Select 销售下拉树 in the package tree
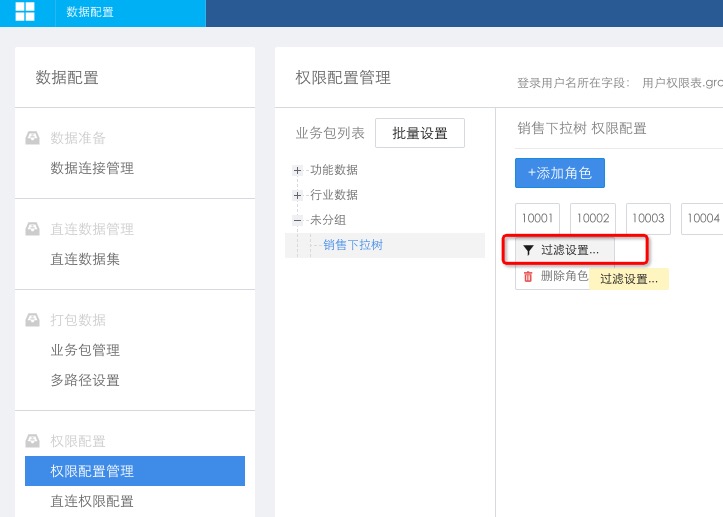This screenshot has width=723, height=517. click(352, 245)
